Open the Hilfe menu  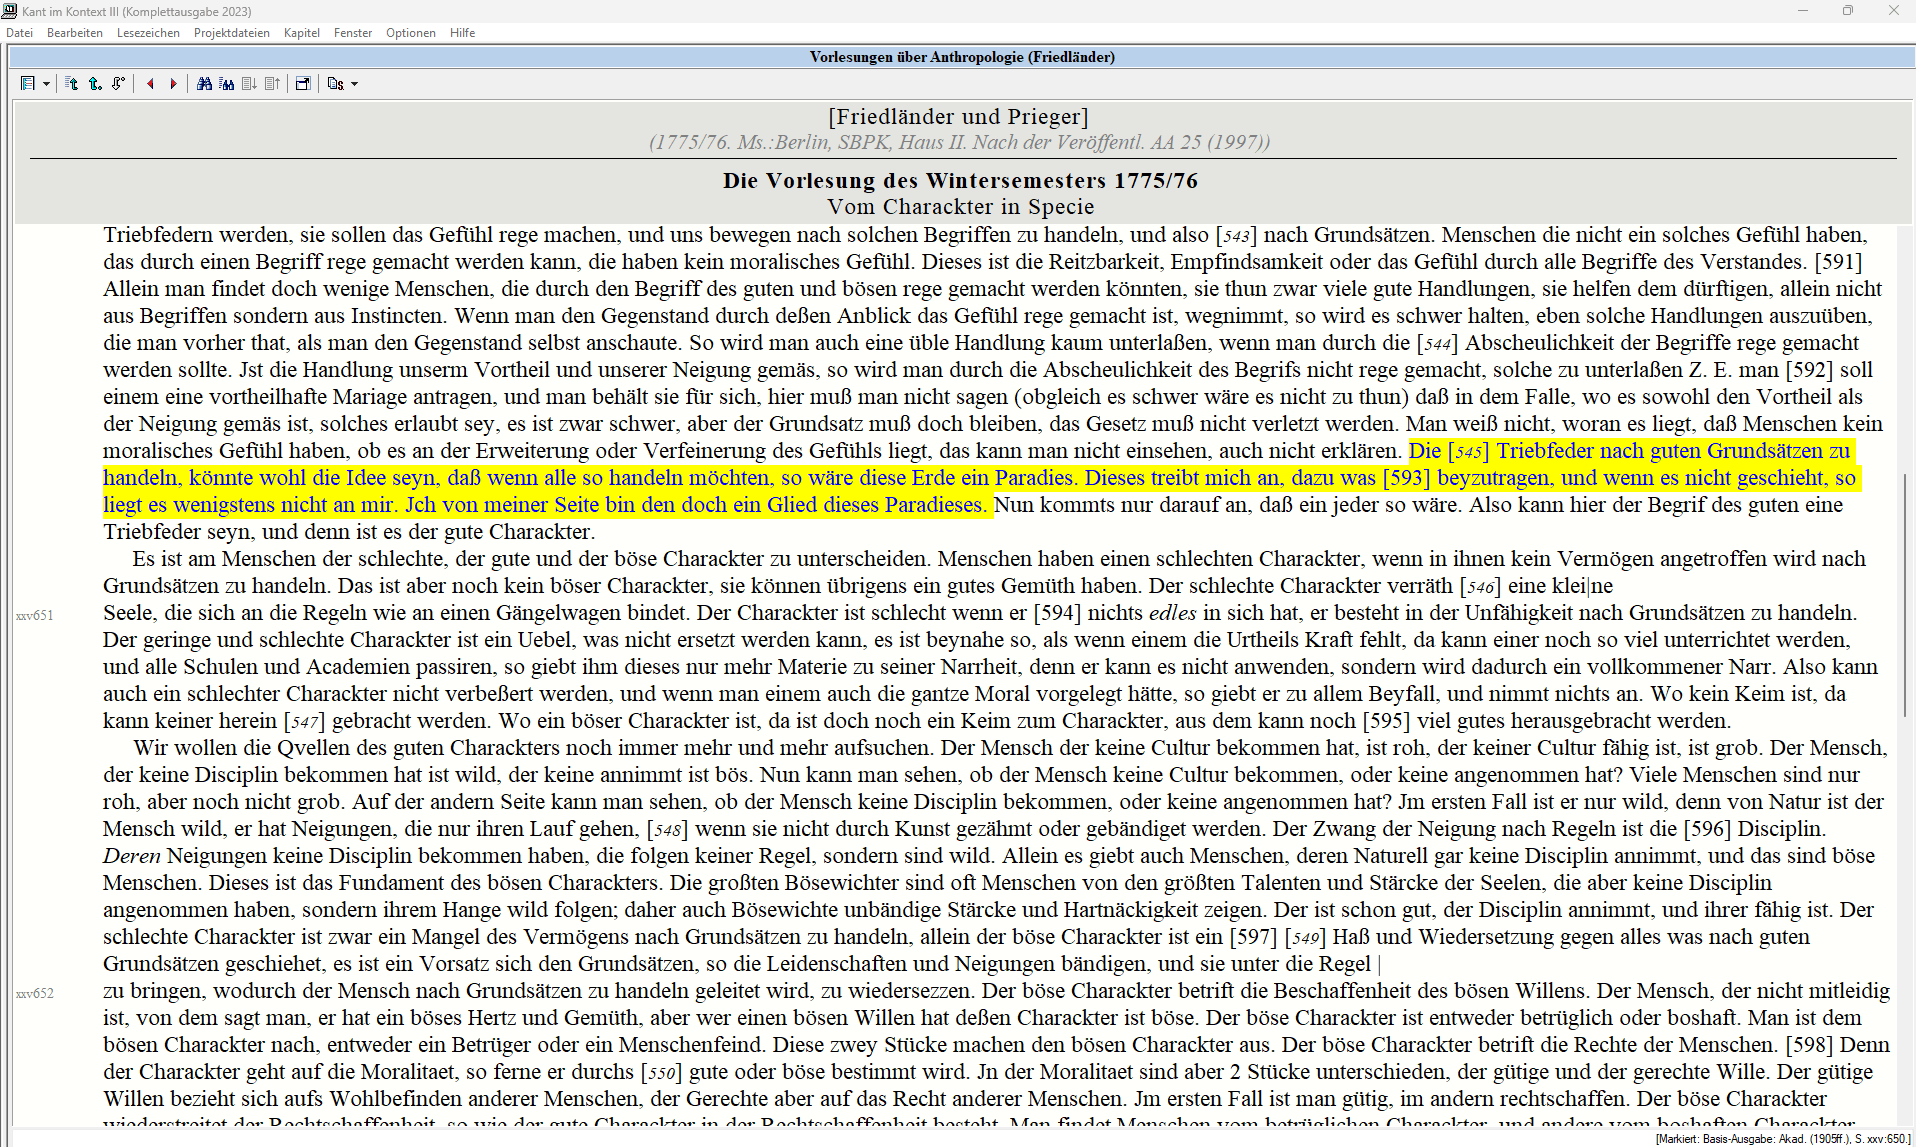point(462,33)
